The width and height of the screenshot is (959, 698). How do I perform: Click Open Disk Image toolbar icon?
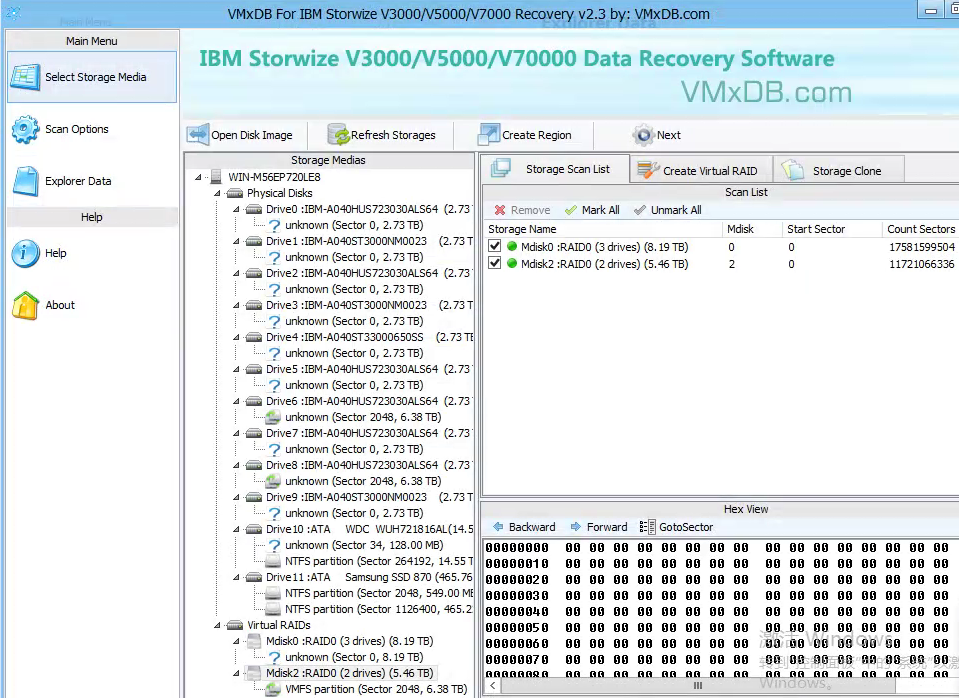click(198, 135)
